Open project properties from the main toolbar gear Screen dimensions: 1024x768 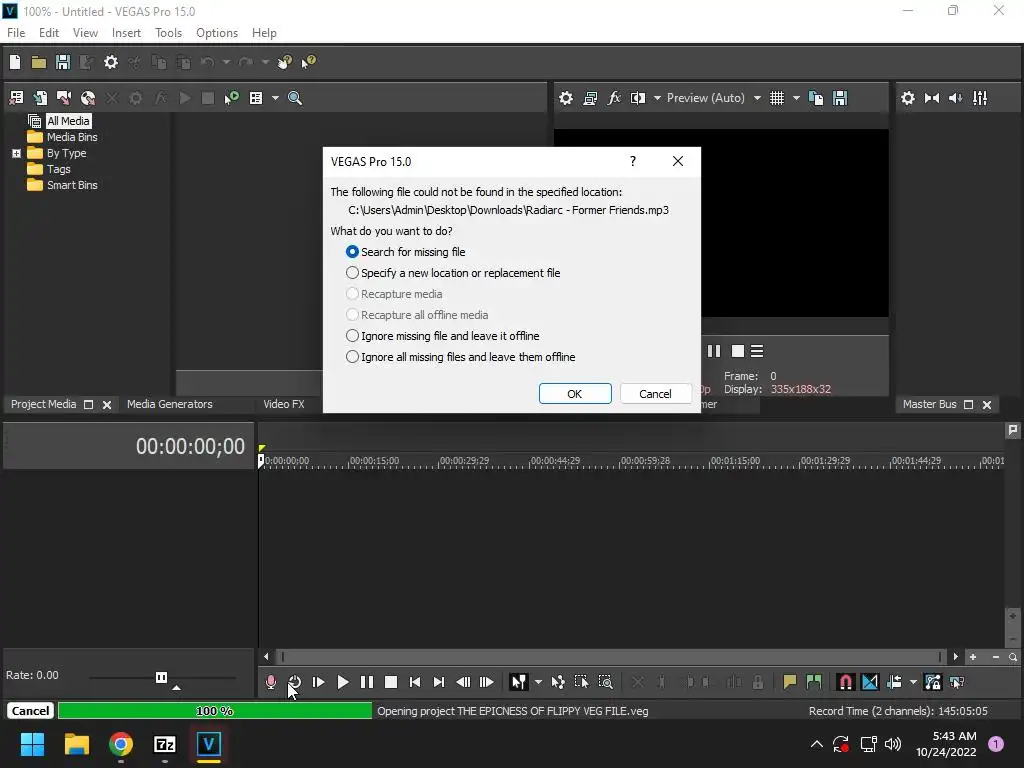(111, 62)
